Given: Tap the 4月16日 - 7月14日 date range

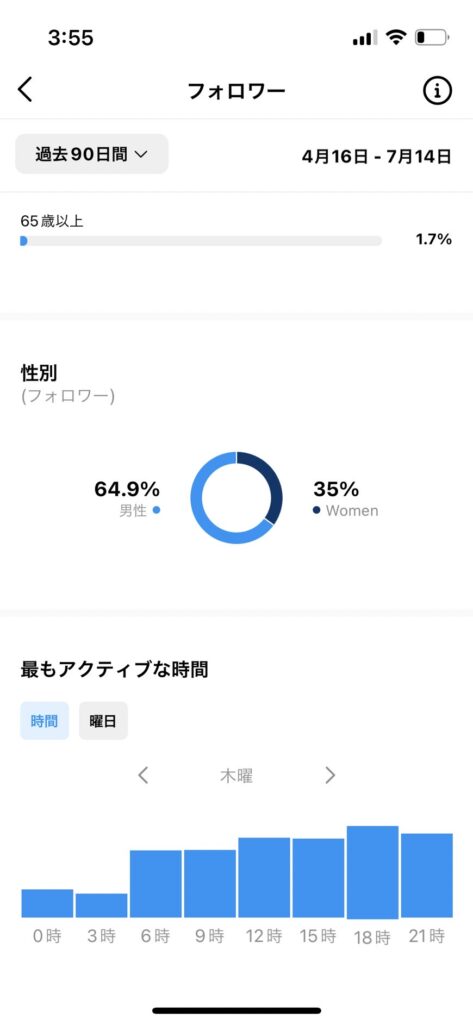Looking at the screenshot, I should pyautogui.click(x=376, y=157).
